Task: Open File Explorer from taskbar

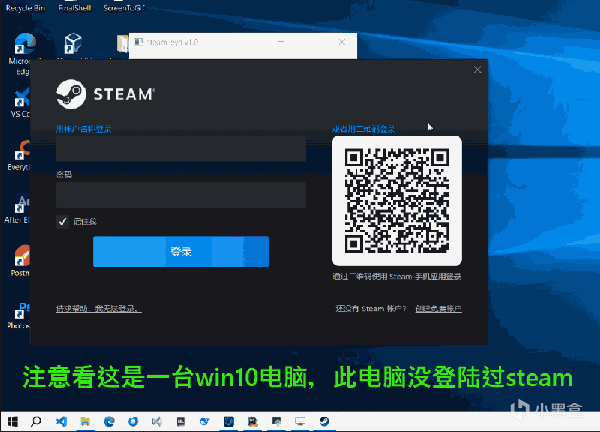Action: (85, 422)
